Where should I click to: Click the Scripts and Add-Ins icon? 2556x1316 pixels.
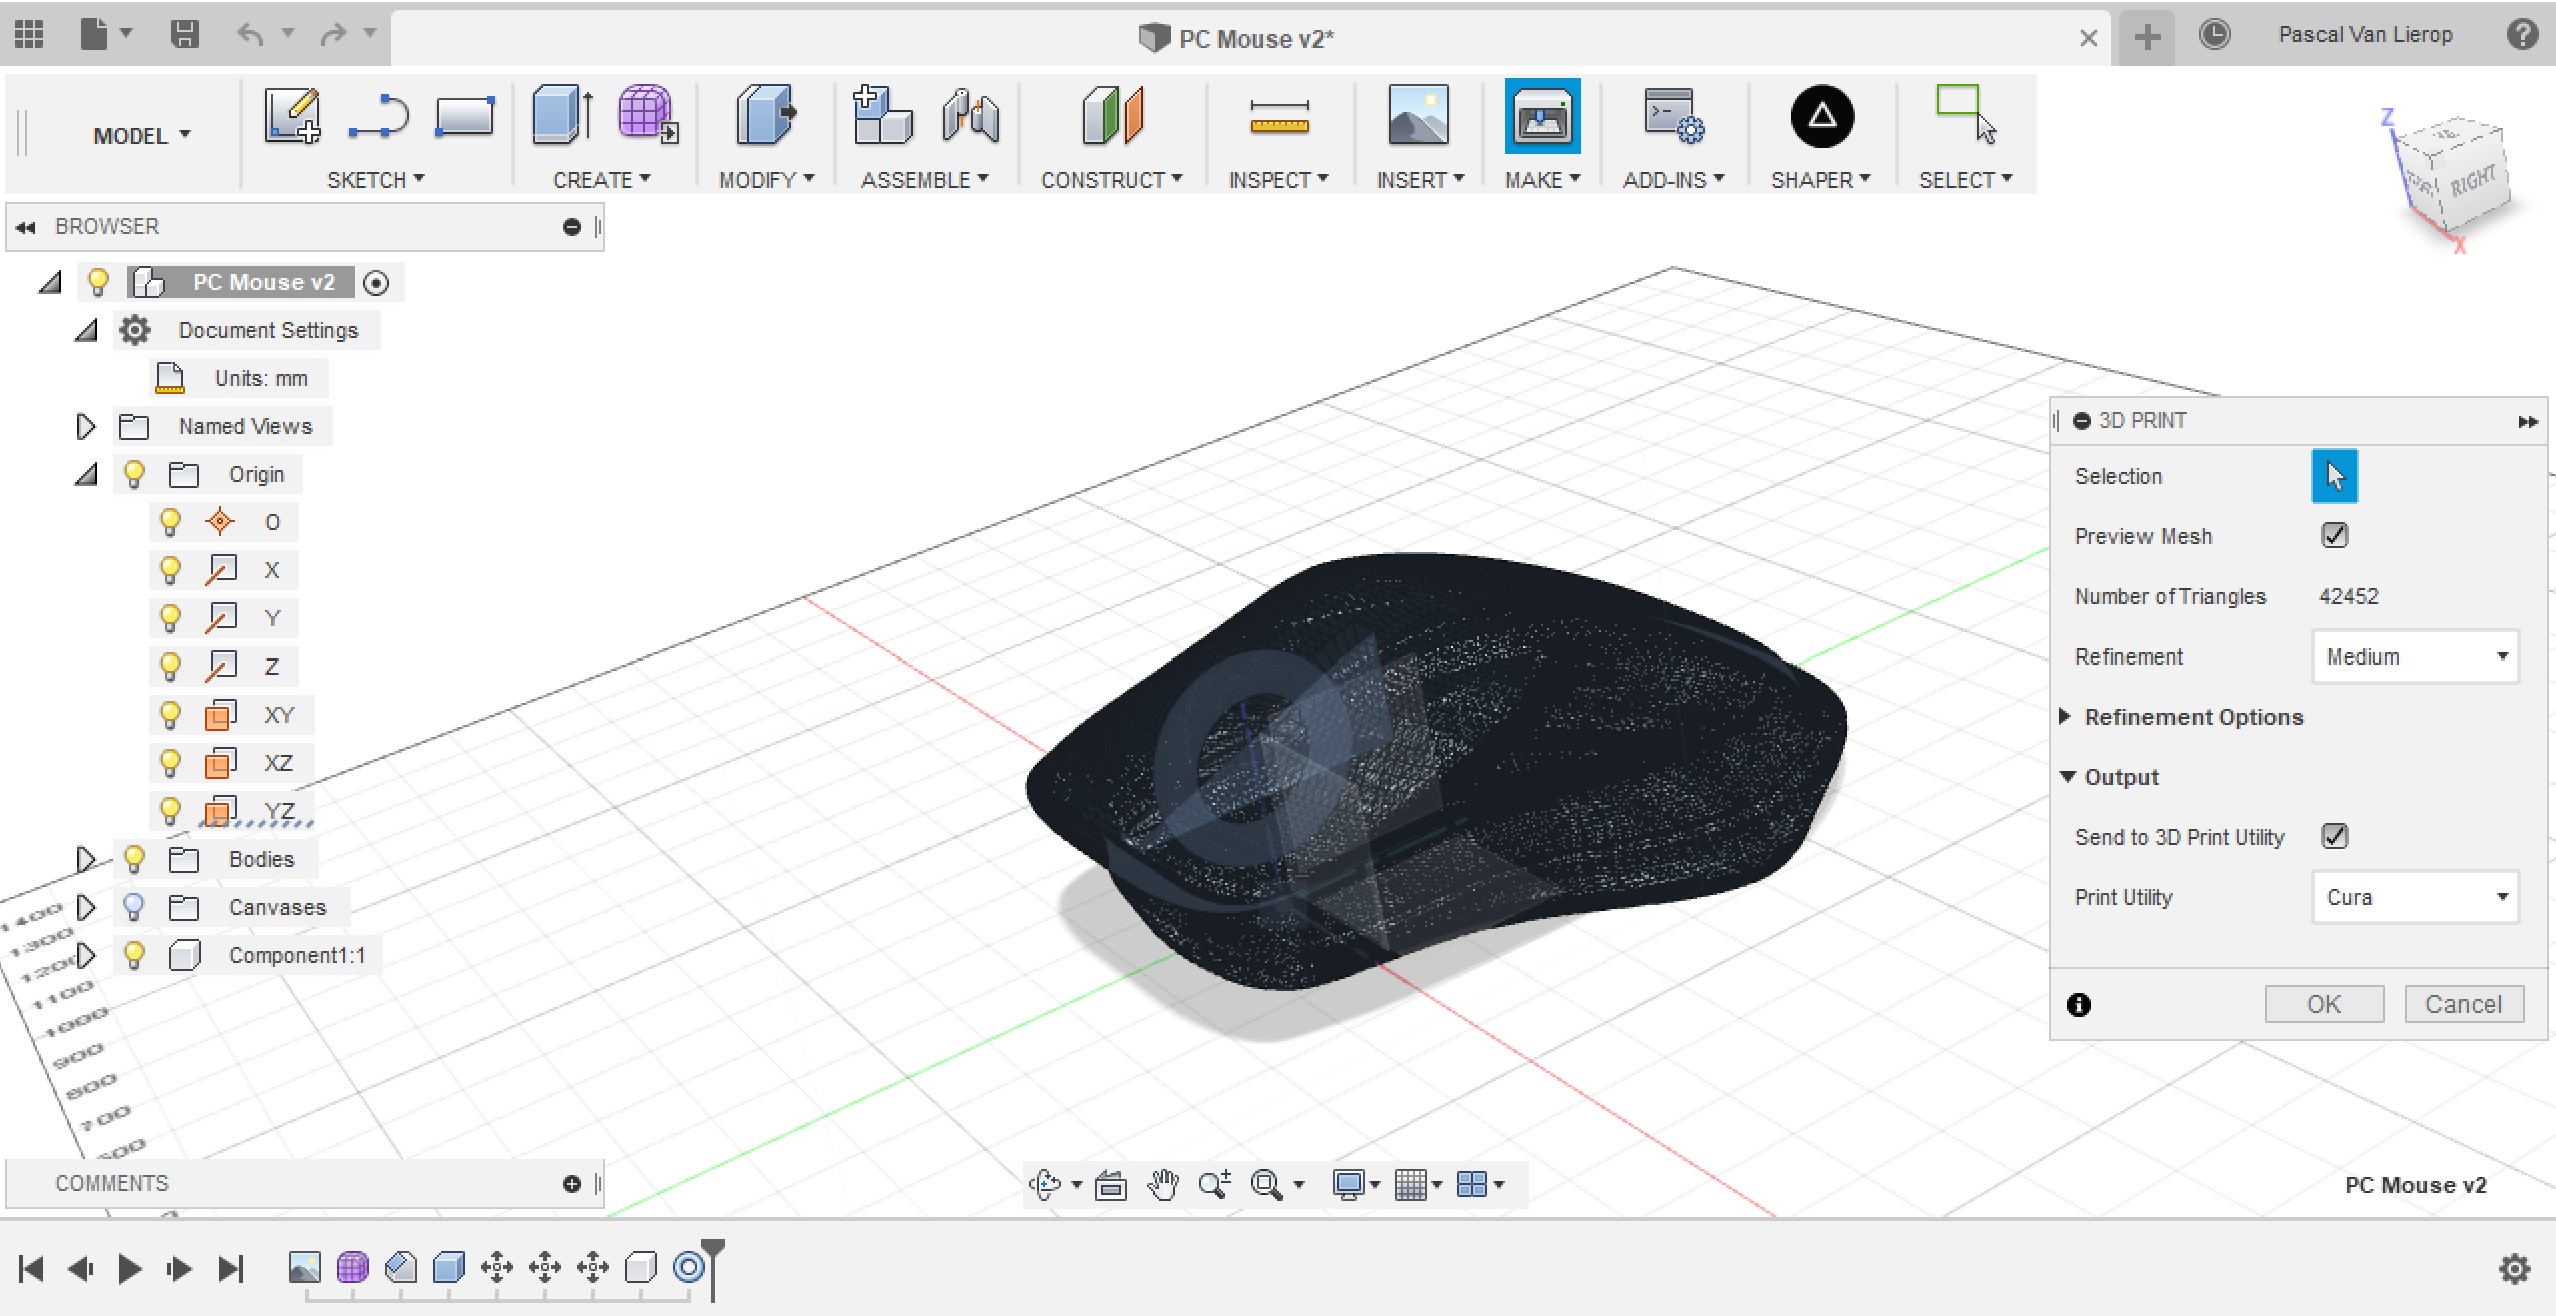pyautogui.click(x=1673, y=117)
